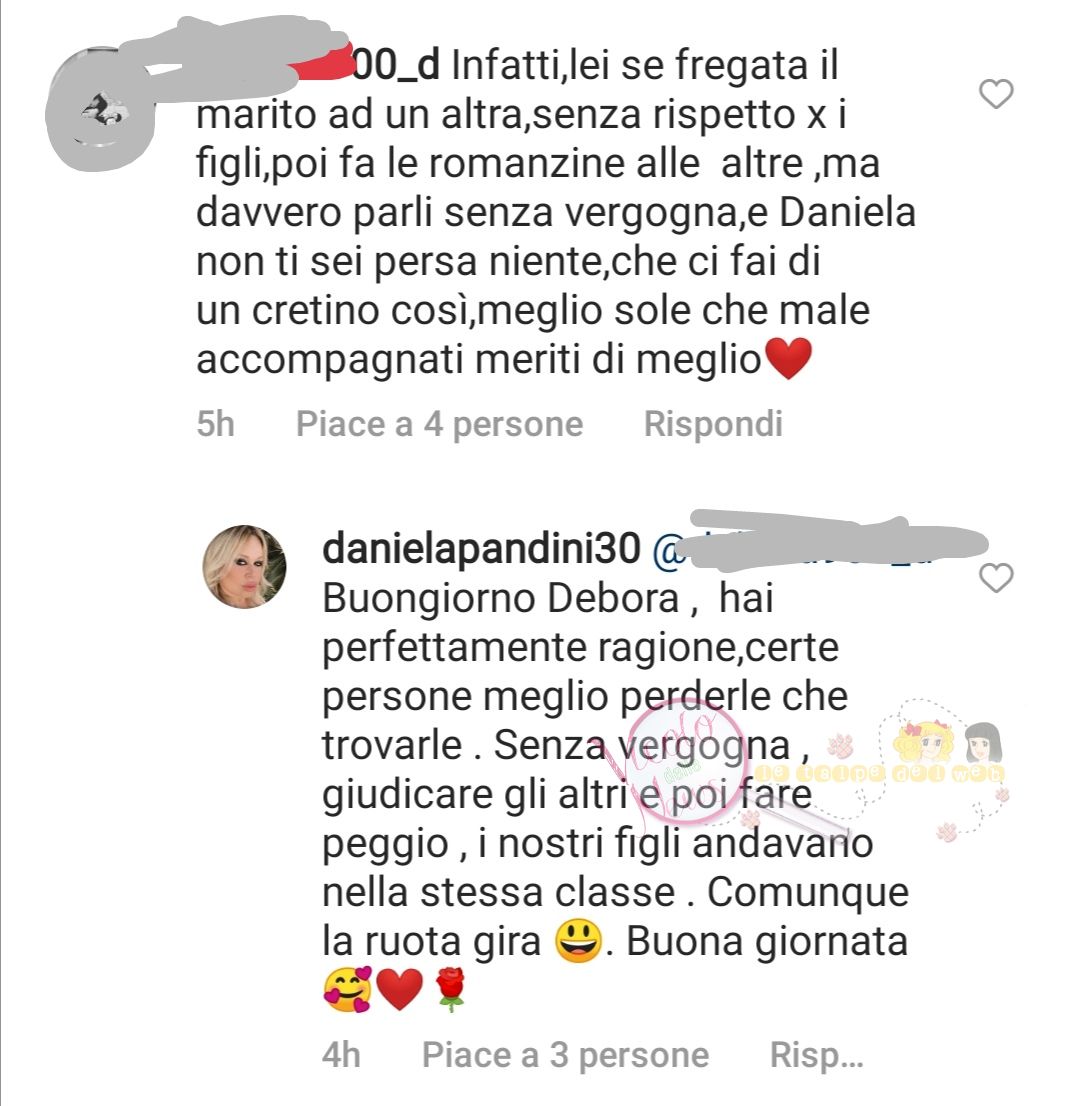This screenshot has width=1080, height=1106.
Task: Like the comment starting with "Infatti, lei se fregata"
Action: pyautogui.click(x=996, y=94)
